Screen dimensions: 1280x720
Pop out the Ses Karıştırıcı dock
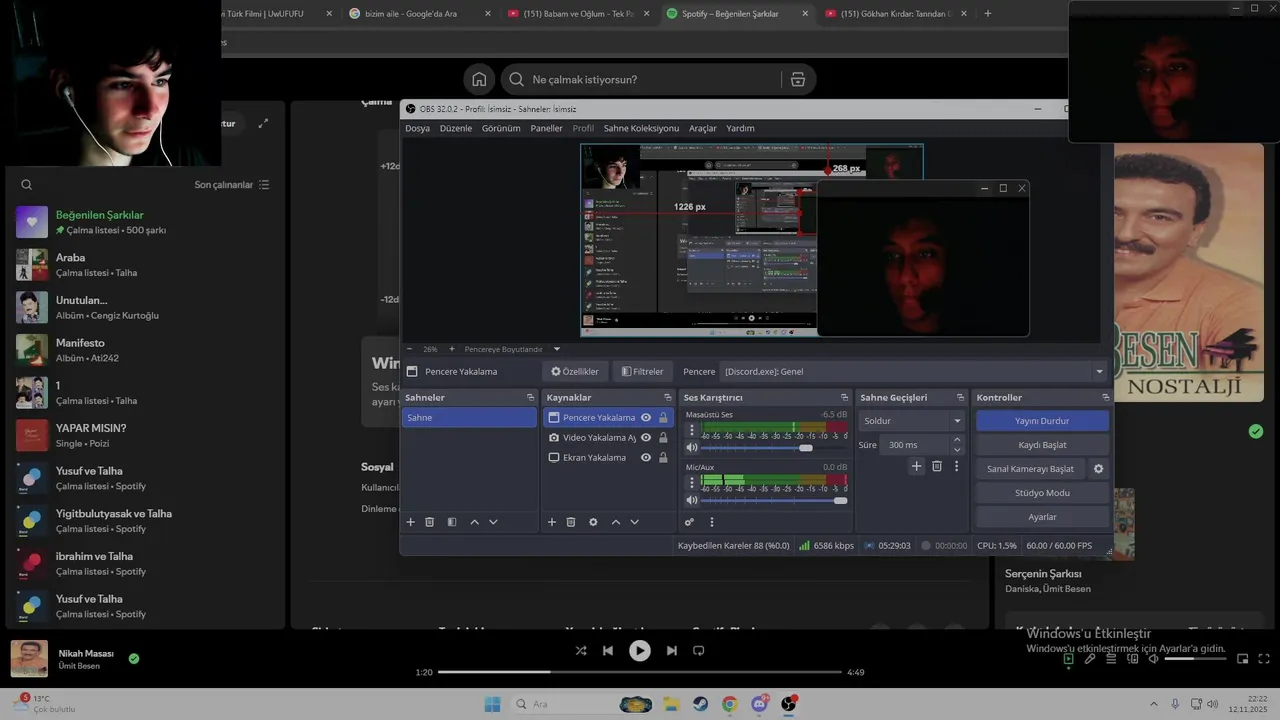coord(846,397)
